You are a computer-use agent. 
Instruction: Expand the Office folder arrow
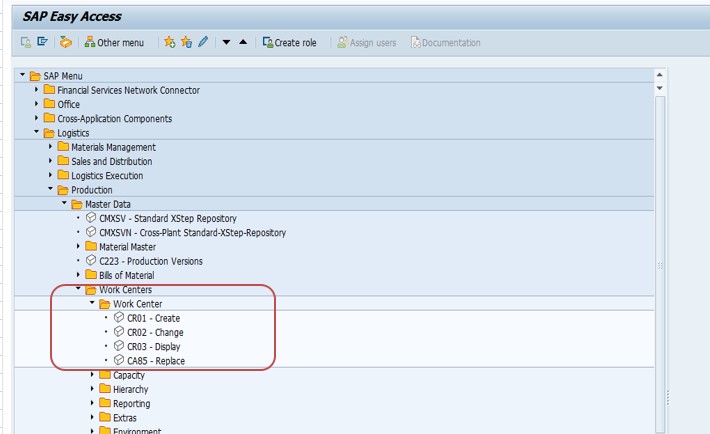click(36, 104)
